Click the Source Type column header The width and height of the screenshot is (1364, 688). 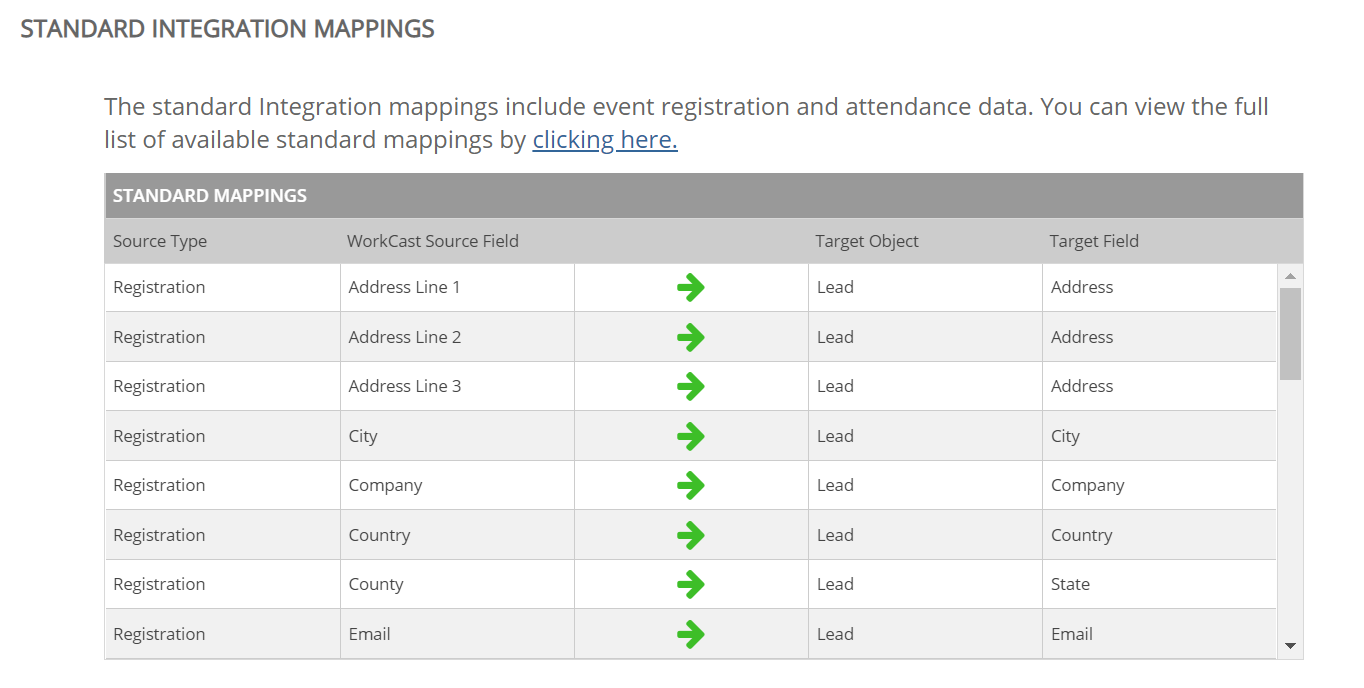(x=160, y=241)
